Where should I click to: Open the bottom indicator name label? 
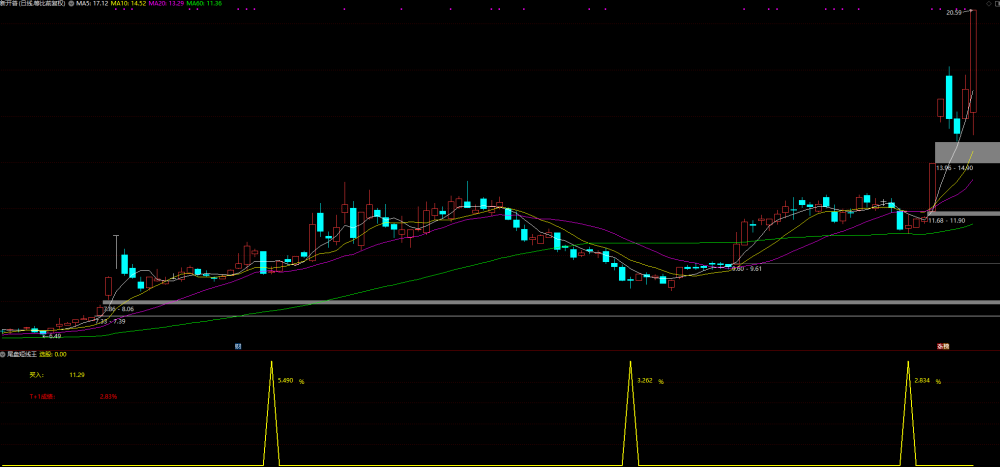[x=22, y=353]
